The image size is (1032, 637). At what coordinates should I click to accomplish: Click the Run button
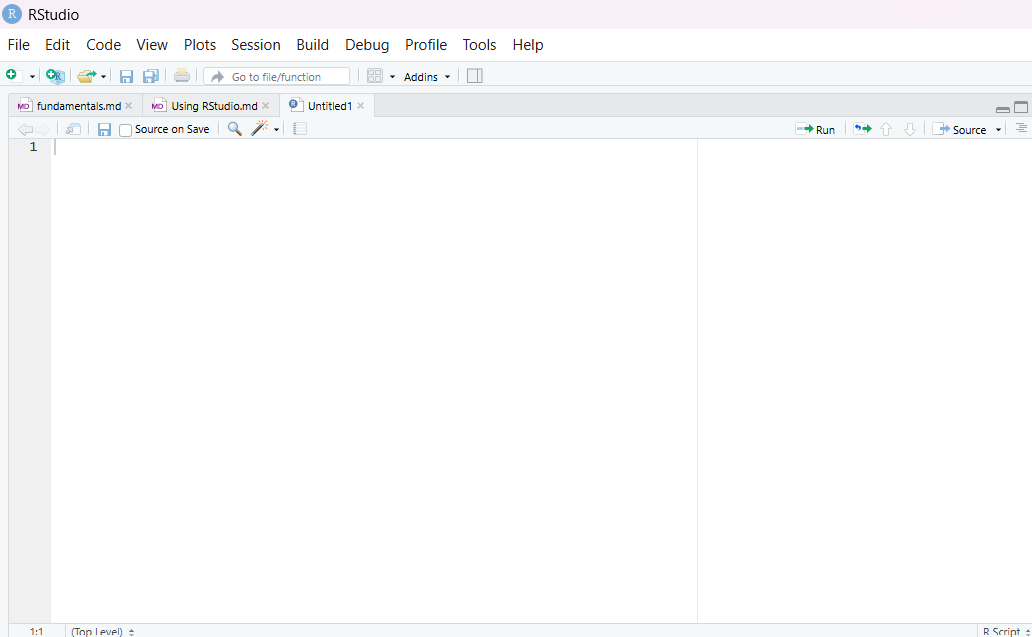click(815, 130)
